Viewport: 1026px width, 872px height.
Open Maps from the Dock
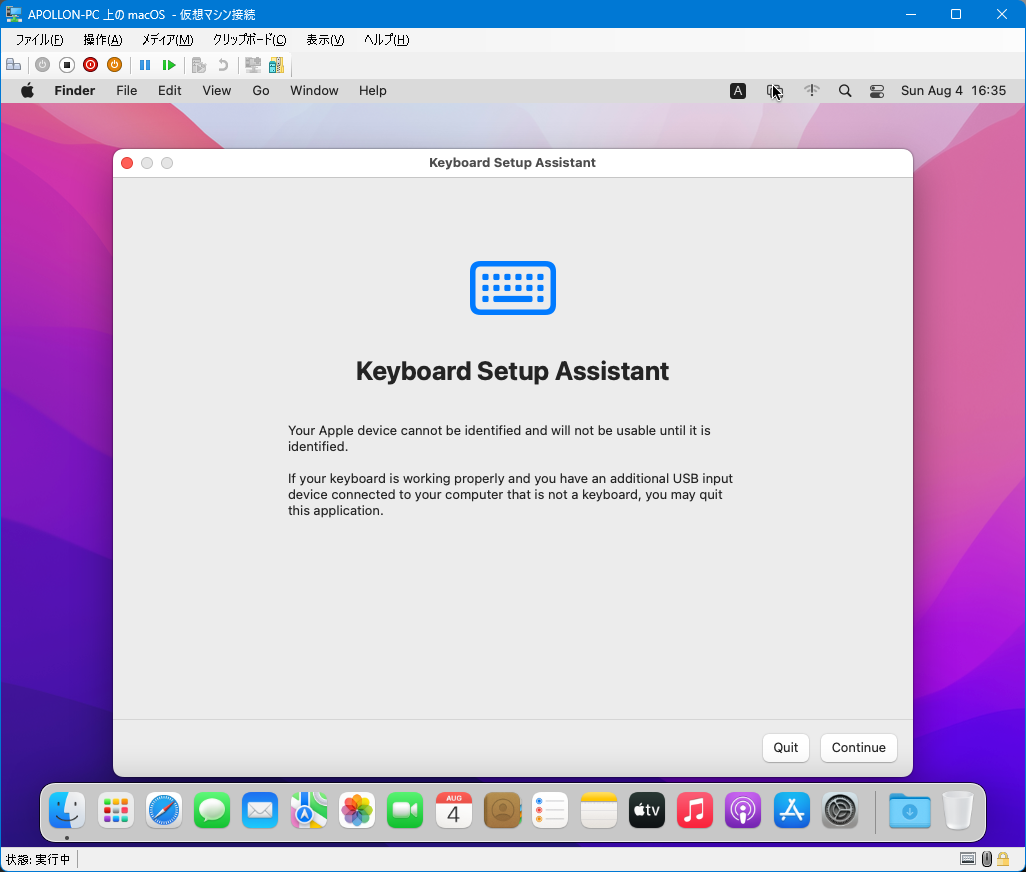point(309,811)
